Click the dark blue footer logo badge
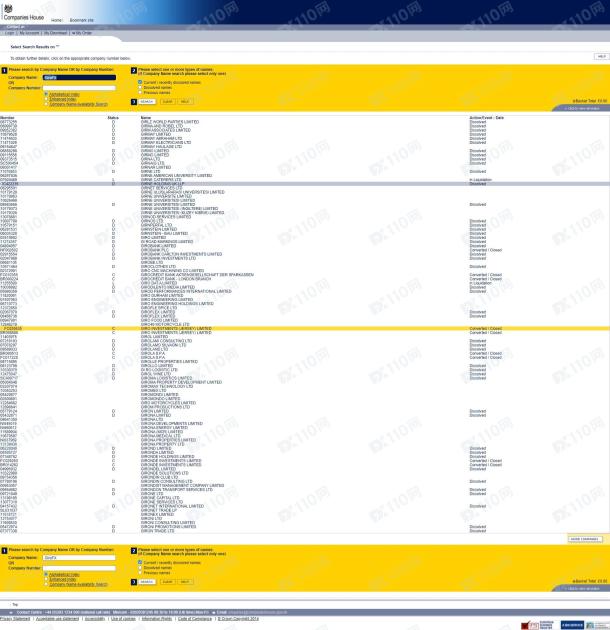 572,625
